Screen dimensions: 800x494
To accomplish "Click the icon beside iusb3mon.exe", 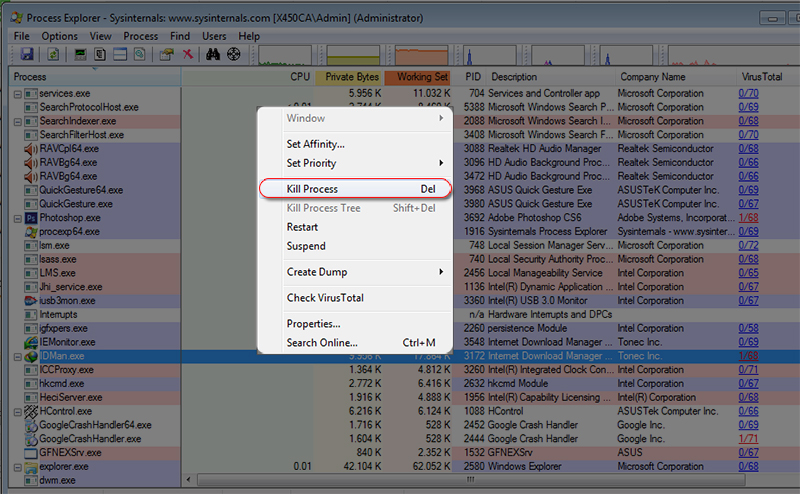I will (x=31, y=301).
